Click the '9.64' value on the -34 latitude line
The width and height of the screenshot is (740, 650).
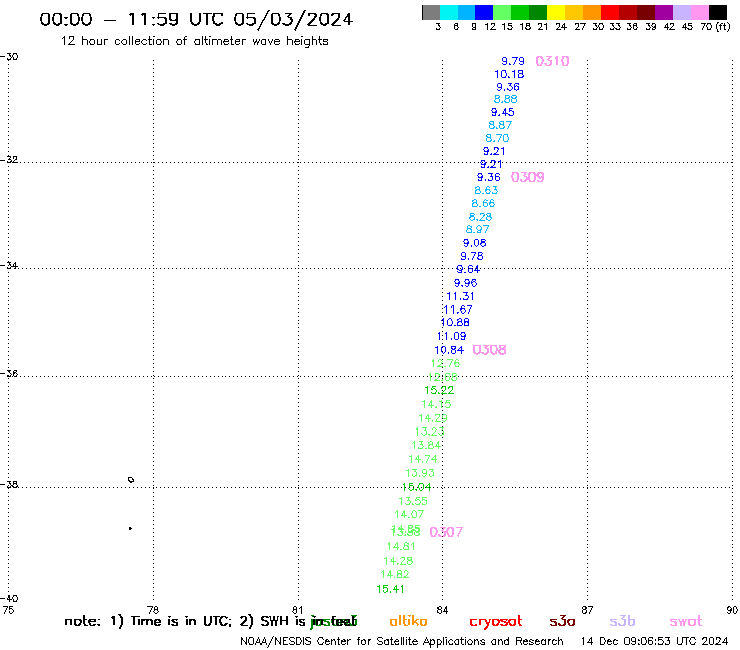click(x=468, y=269)
